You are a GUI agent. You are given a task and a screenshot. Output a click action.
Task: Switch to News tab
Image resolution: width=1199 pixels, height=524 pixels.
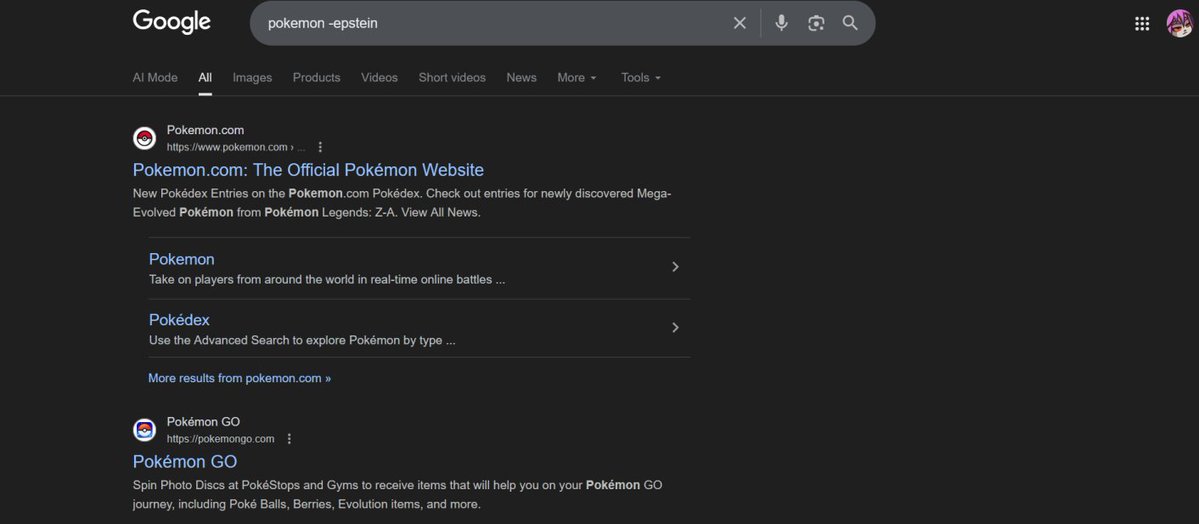522,77
